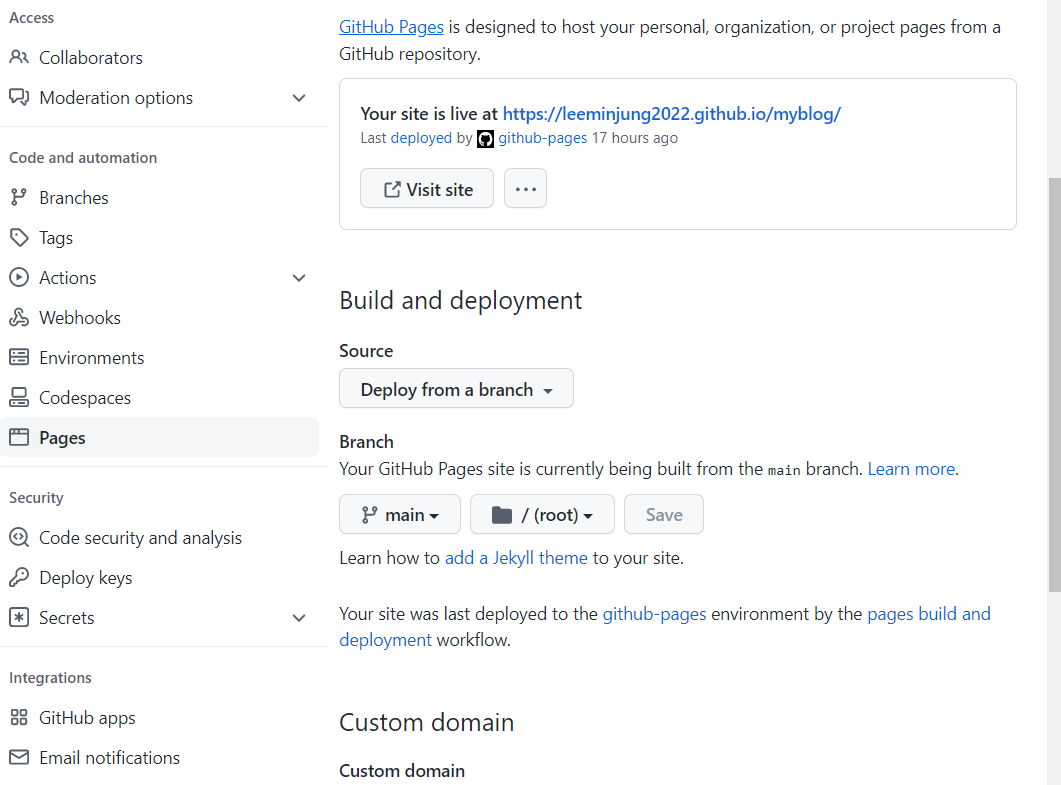This screenshot has height=785, width=1061.
Task: Click the Pages browser icon
Action: click(19, 437)
